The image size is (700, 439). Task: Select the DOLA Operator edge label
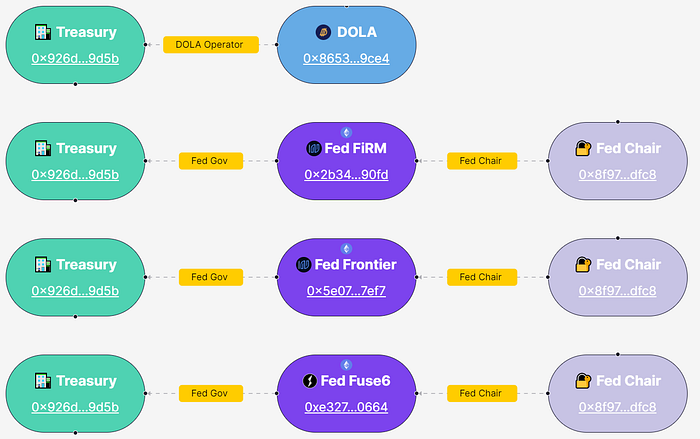tap(210, 44)
